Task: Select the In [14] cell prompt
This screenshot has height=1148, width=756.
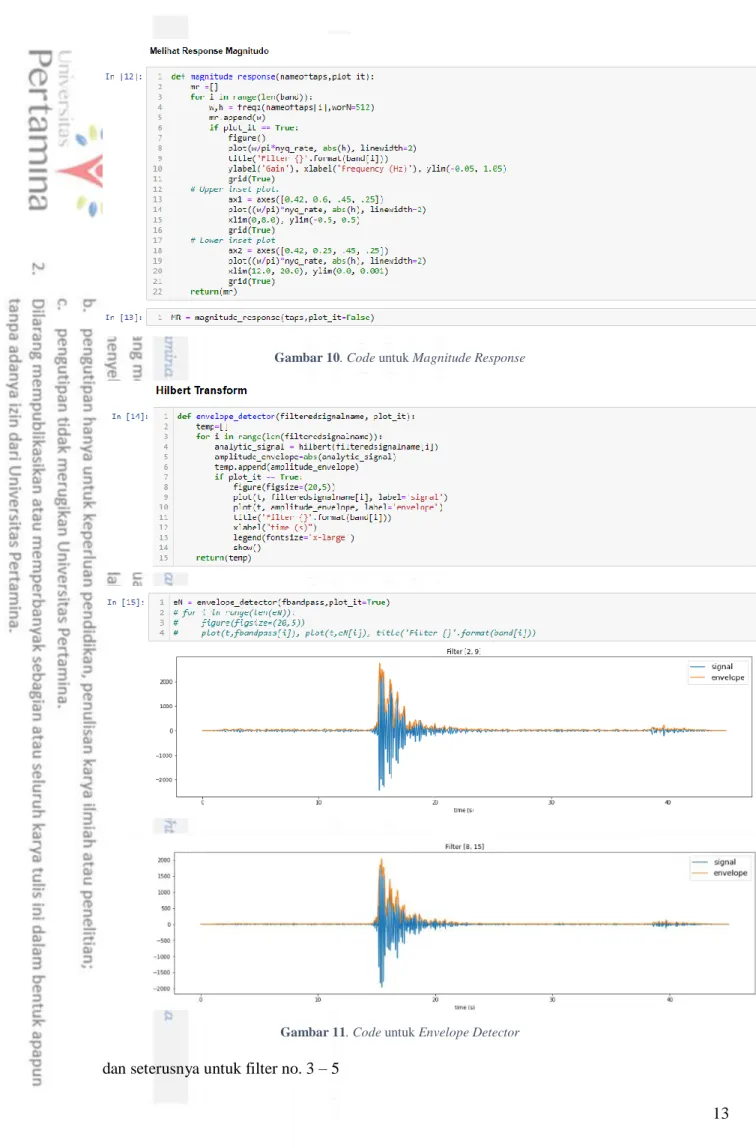Action: [x=130, y=417]
